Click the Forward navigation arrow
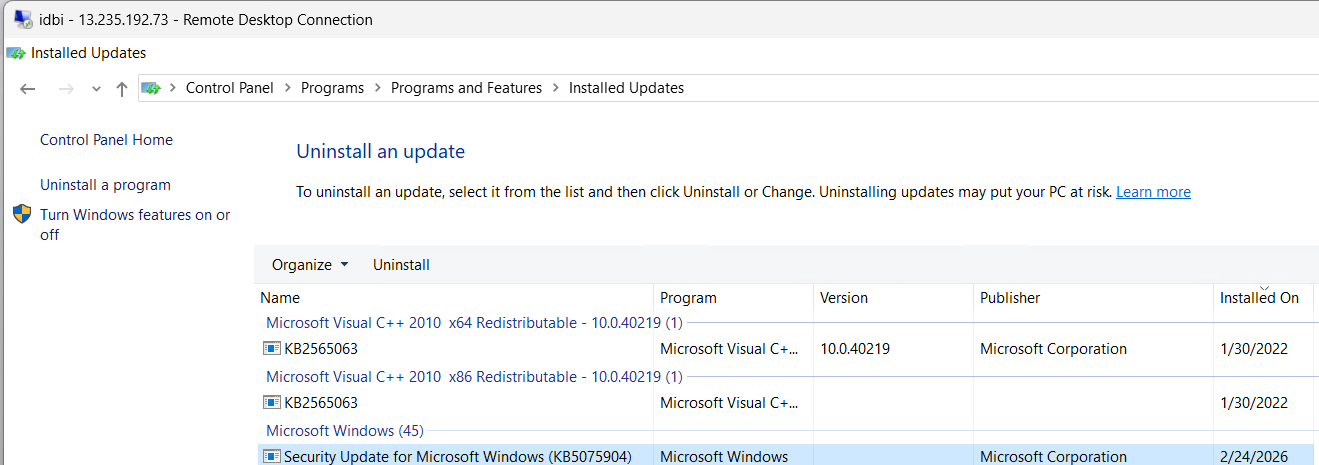Screen dimensions: 1319x465 tap(66, 89)
